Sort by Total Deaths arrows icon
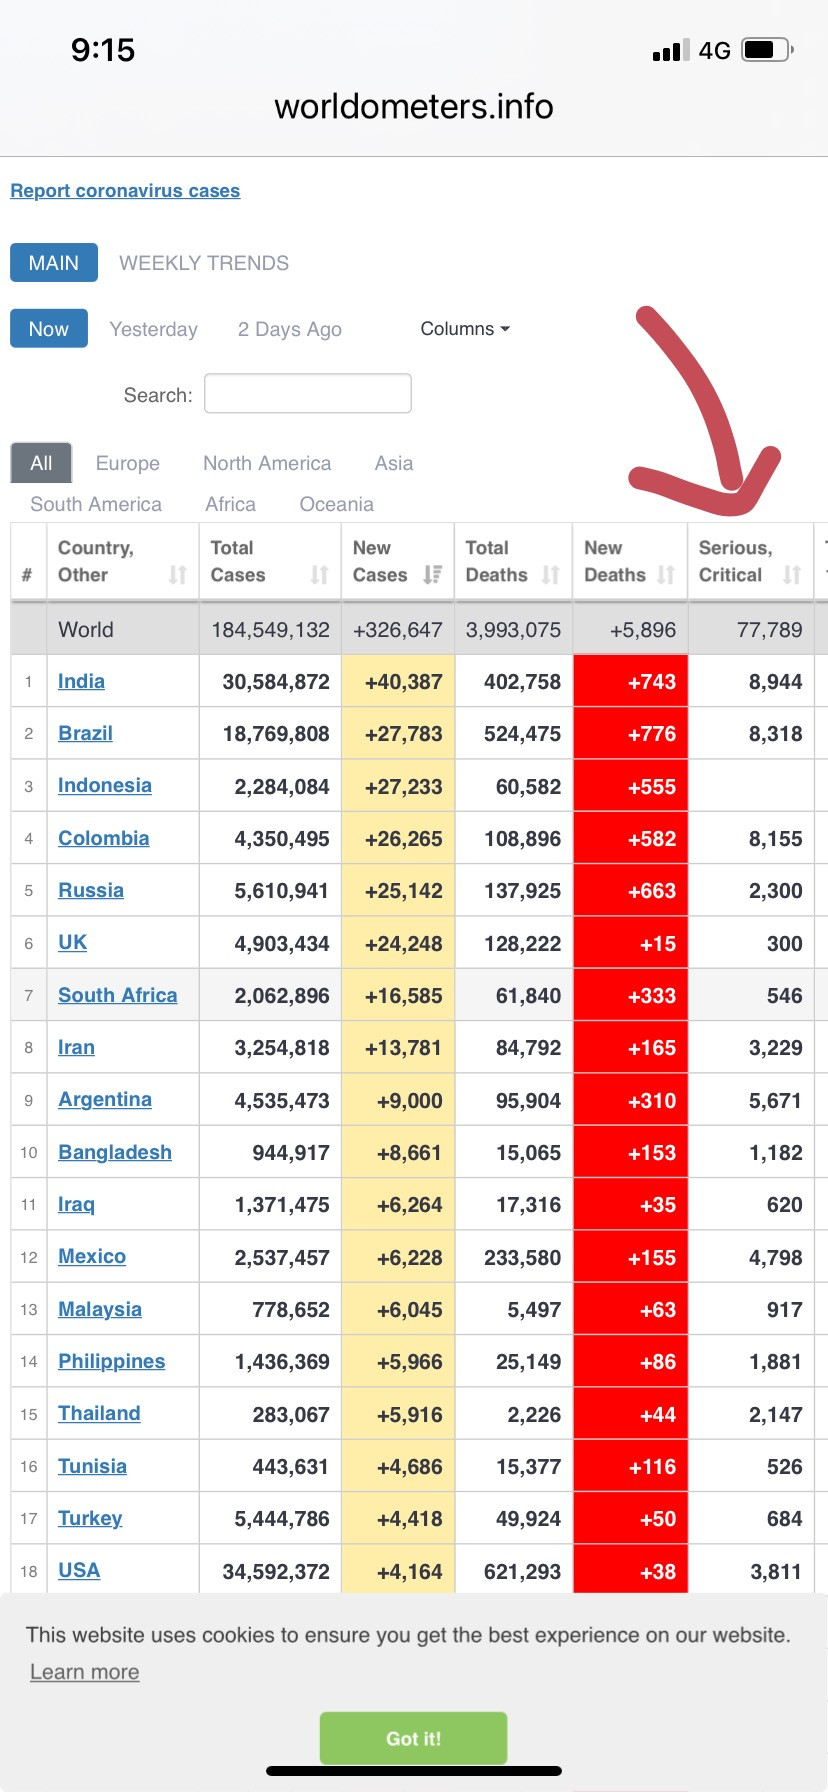This screenshot has height=1792, width=828. click(551, 575)
